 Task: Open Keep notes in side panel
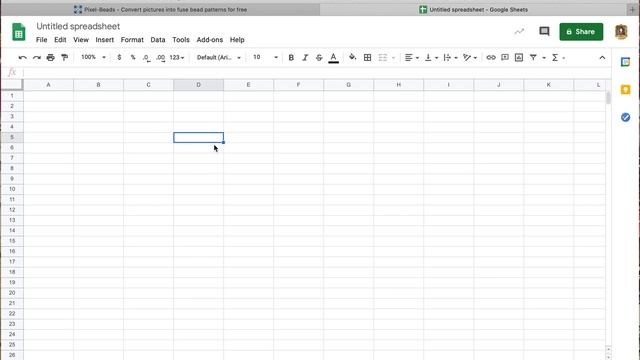point(625,90)
